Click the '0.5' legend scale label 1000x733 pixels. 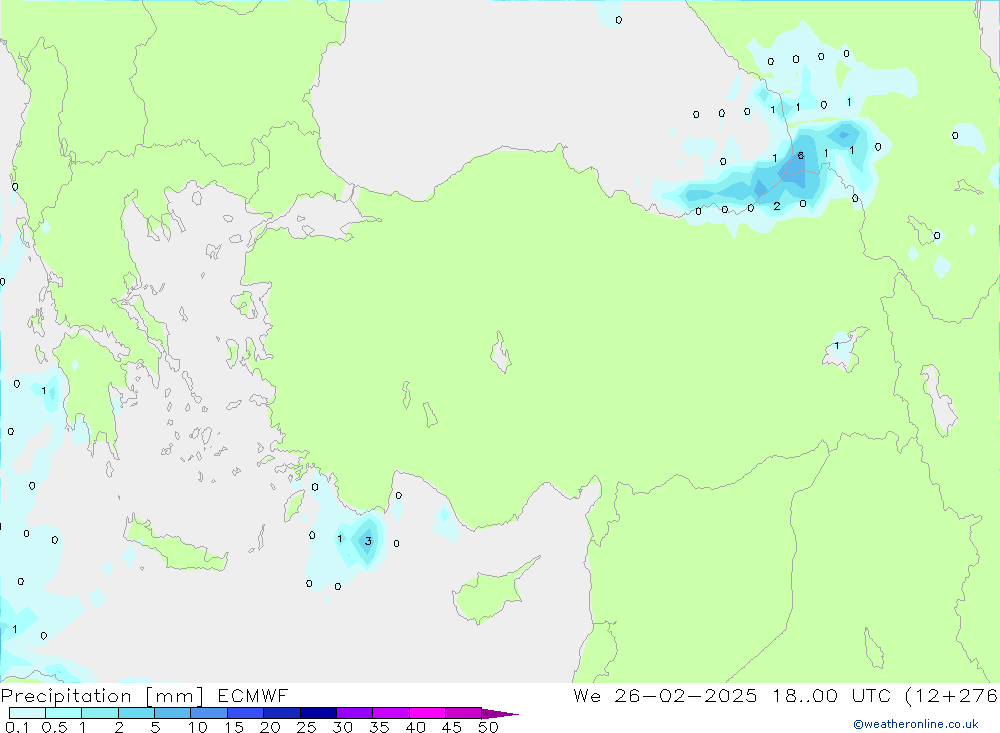coord(54,727)
